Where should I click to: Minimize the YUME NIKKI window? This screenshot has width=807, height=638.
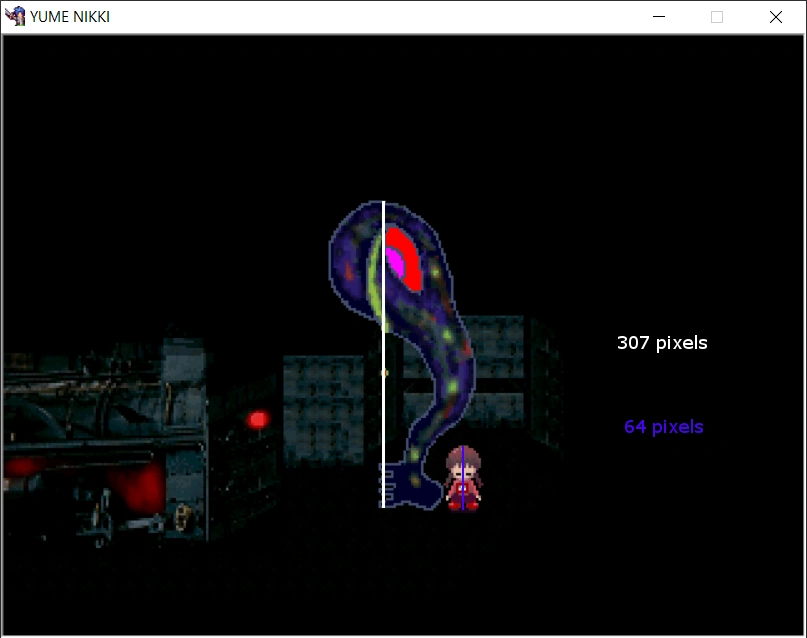click(659, 17)
